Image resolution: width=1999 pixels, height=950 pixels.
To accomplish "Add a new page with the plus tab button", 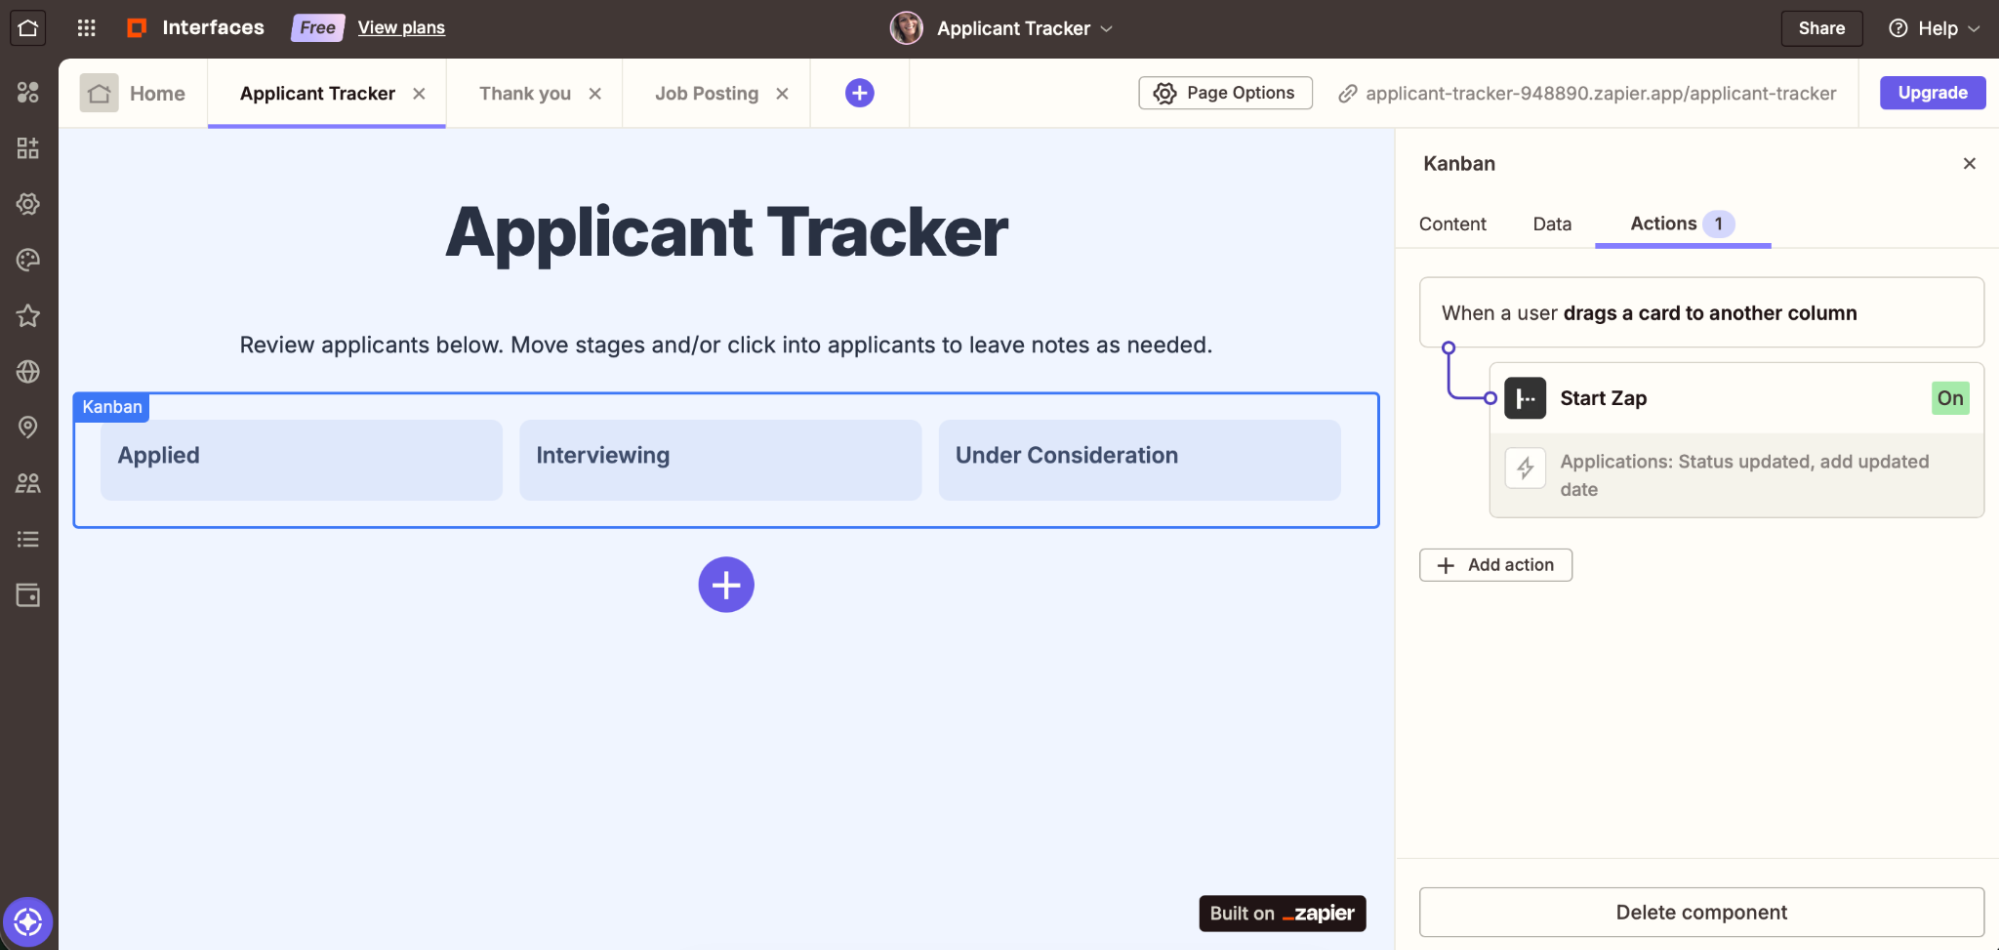I will pyautogui.click(x=860, y=93).
